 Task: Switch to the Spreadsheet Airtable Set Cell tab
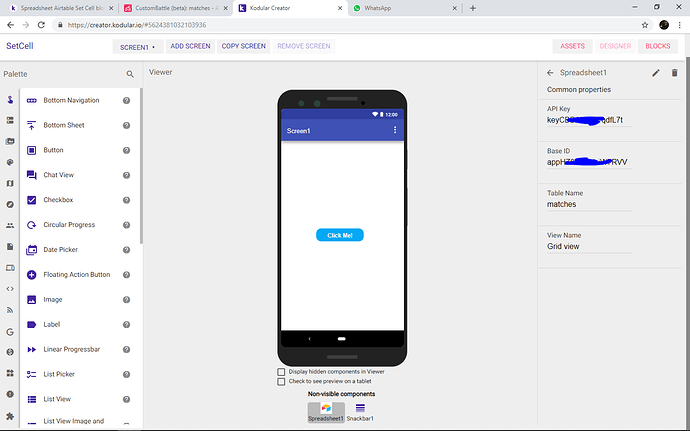click(x=61, y=8)
